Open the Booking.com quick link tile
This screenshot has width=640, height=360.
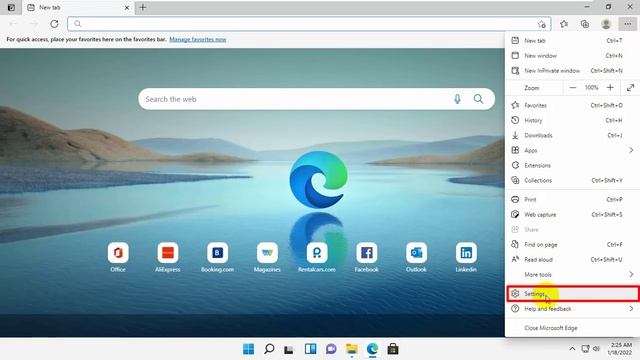pos(218,253)
